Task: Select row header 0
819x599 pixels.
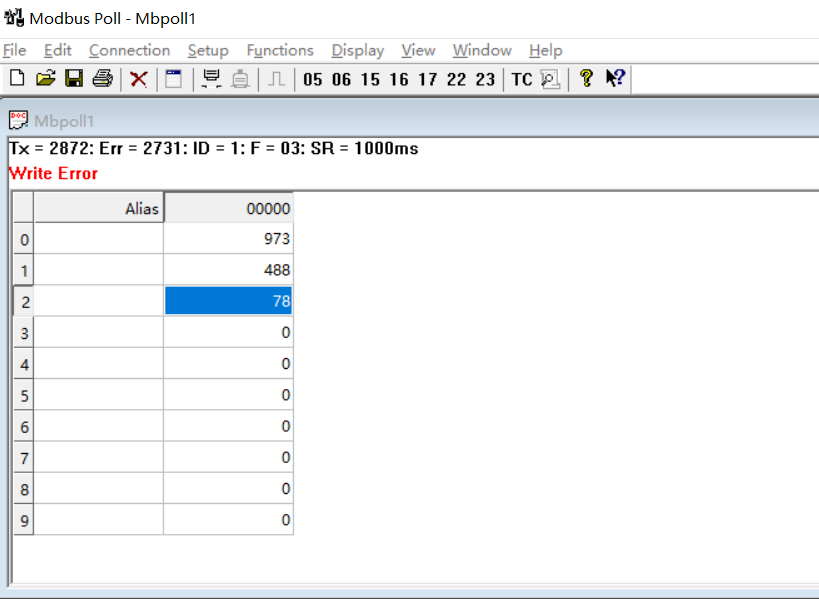Action: click(x=24, y=239)
